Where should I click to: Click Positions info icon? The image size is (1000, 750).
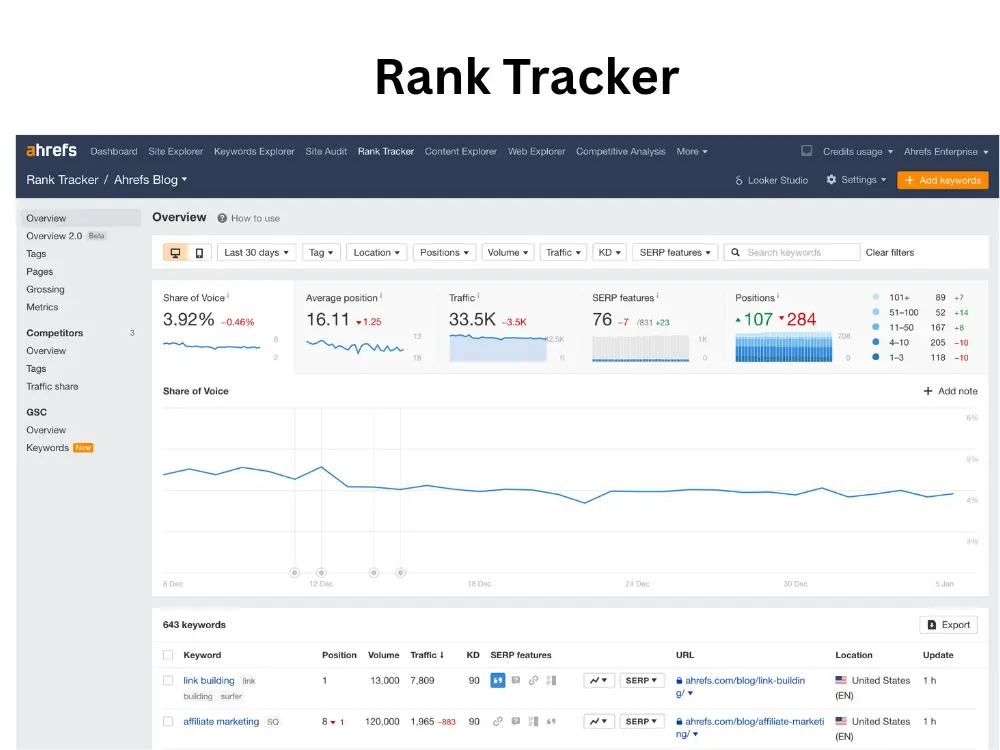(778, 296)
